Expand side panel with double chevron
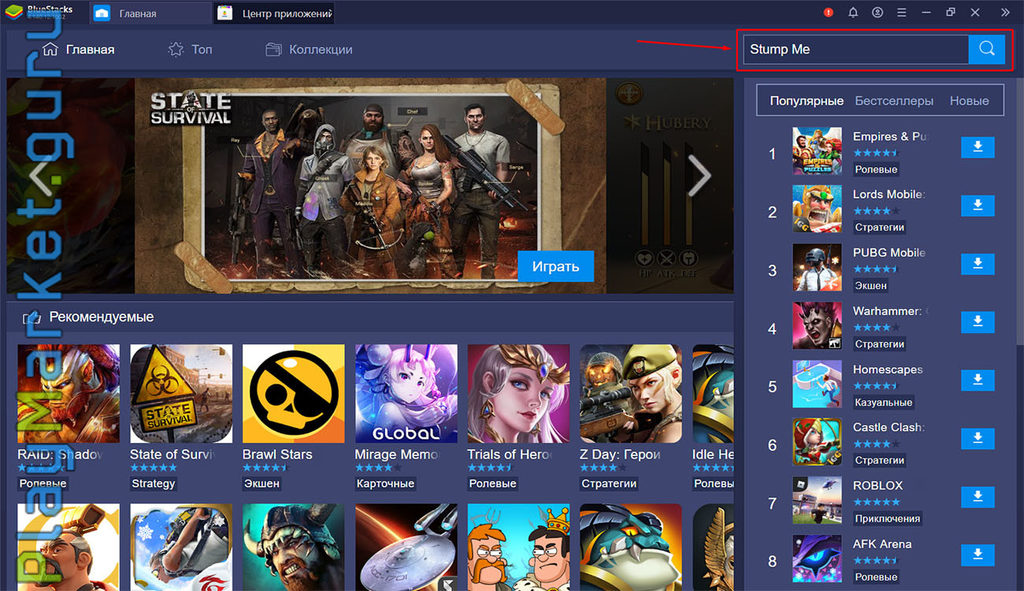1024x591 pixels. pyautogui.click(x=1005, y=12)
